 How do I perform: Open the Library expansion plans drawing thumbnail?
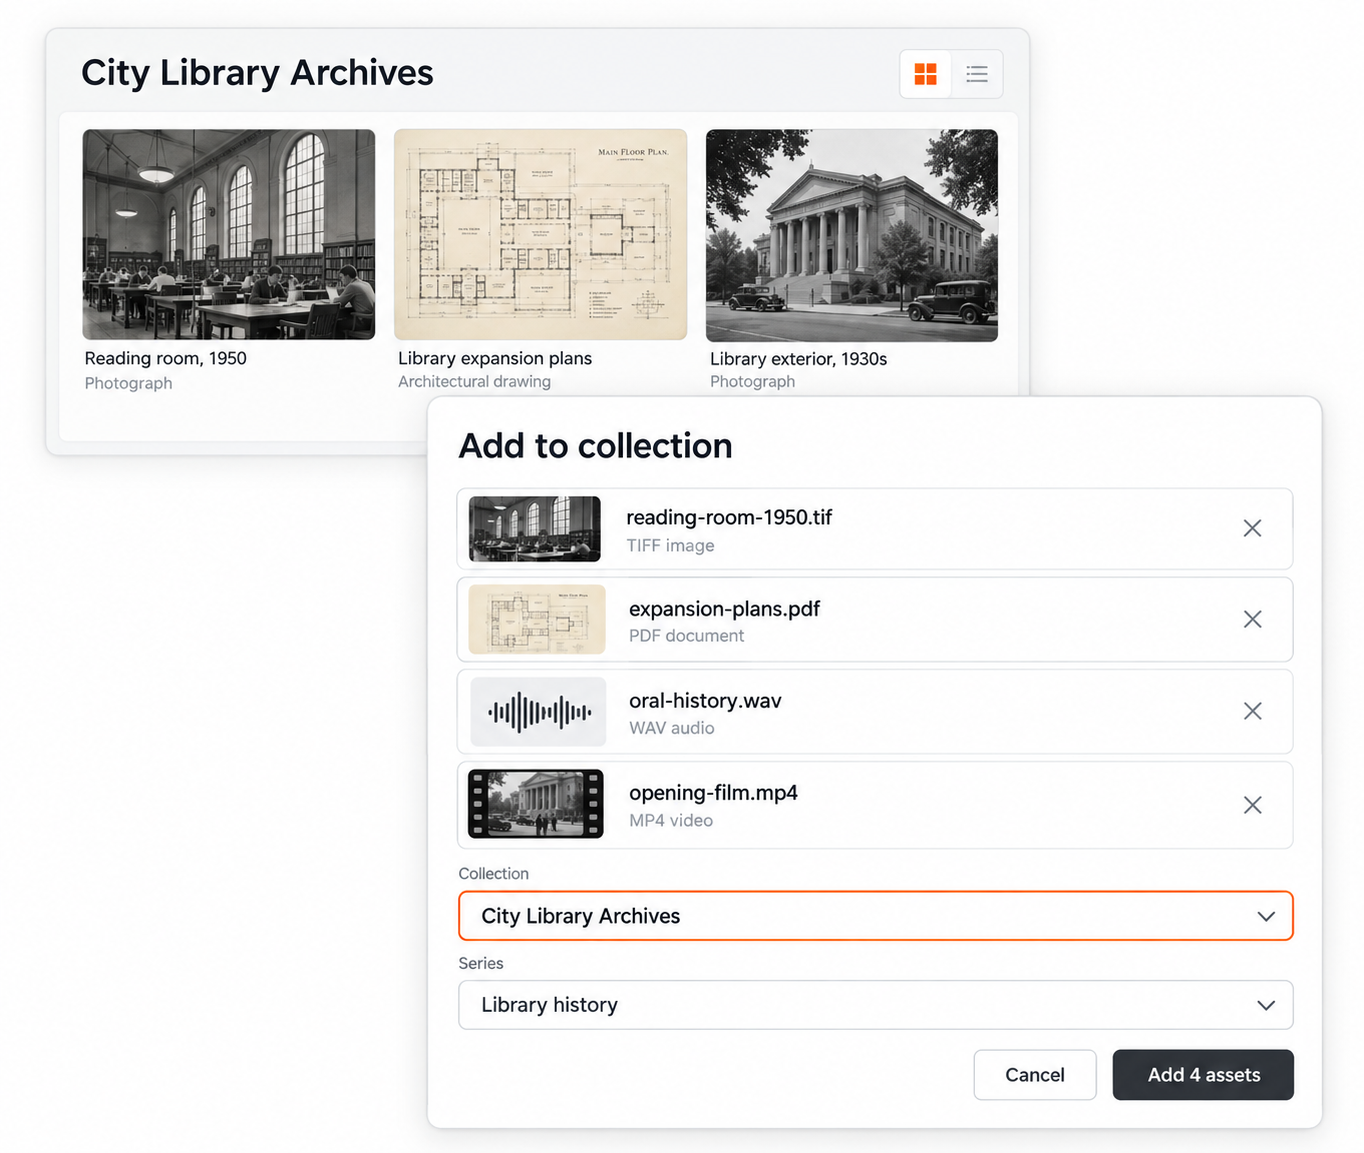tap(540, 234)
